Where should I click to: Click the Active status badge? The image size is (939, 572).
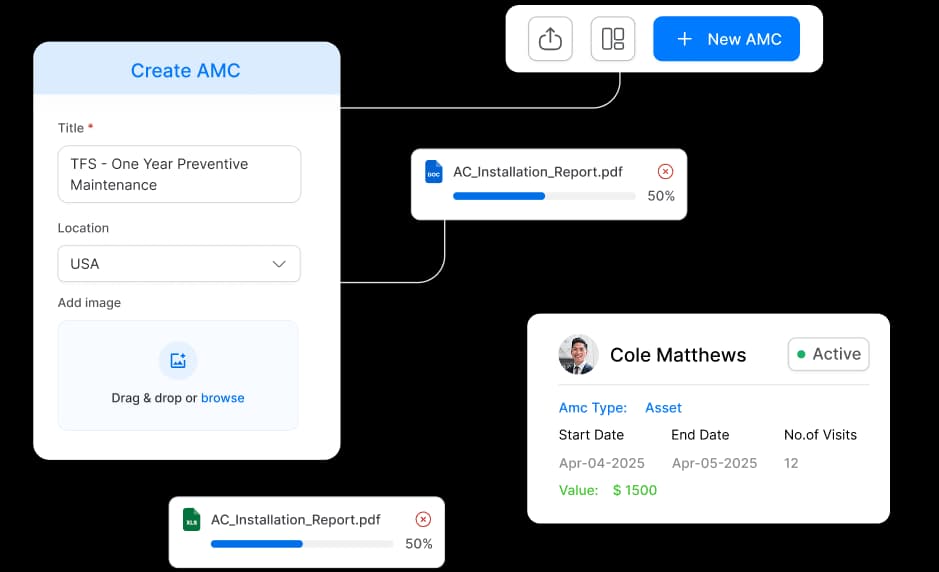(828, 354)
